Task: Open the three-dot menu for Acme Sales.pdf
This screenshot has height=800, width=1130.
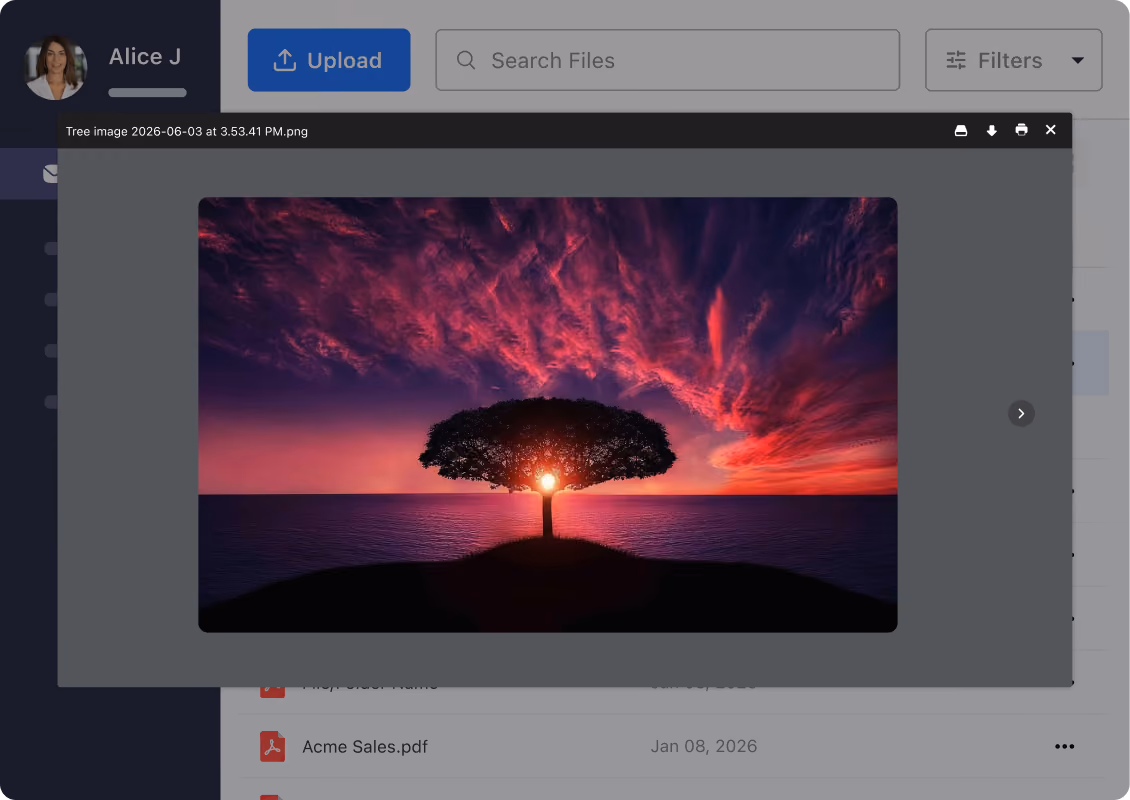Action: pyautogui.click(x=1064, y=747)
